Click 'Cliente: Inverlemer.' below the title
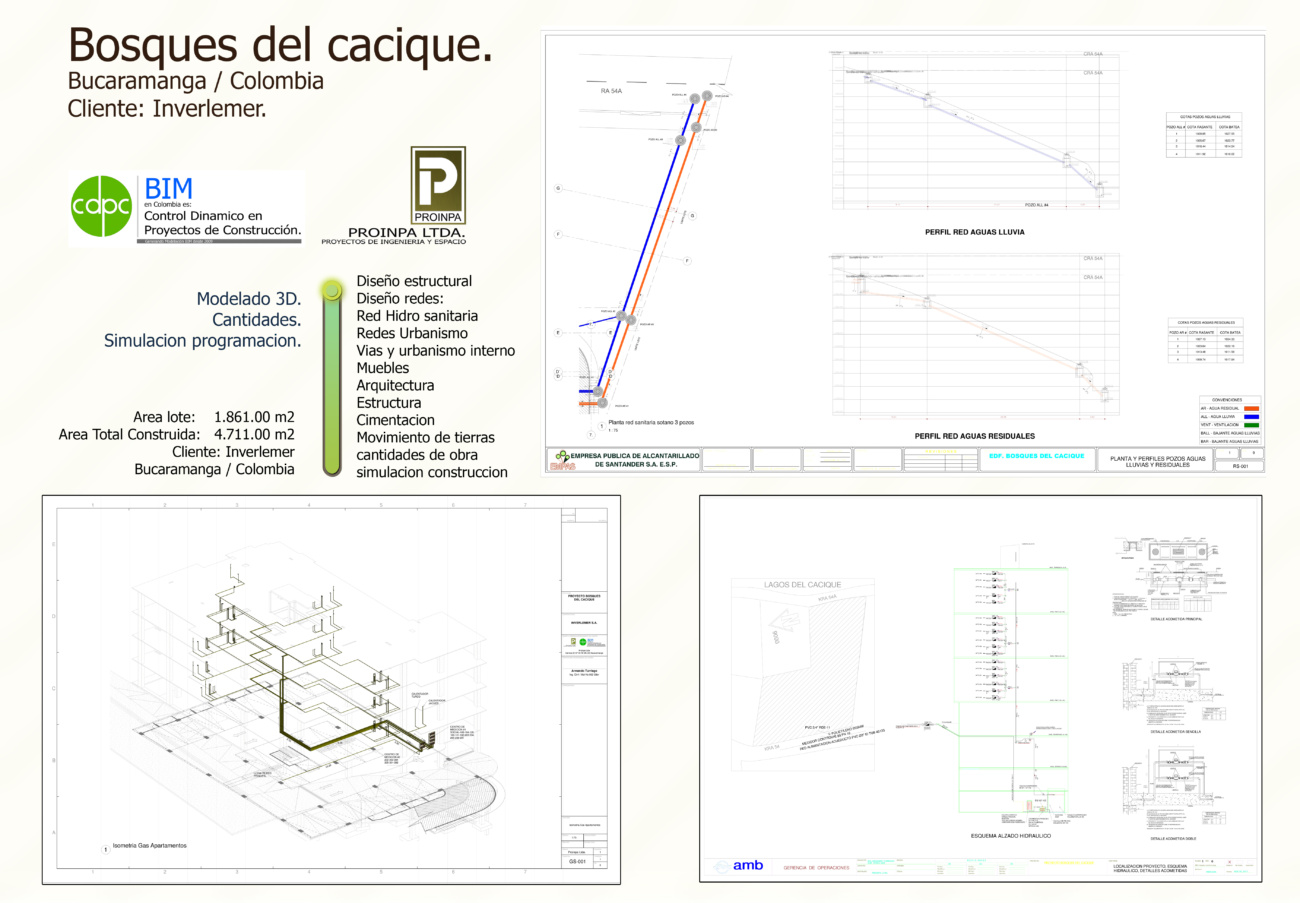 point(167,108)
